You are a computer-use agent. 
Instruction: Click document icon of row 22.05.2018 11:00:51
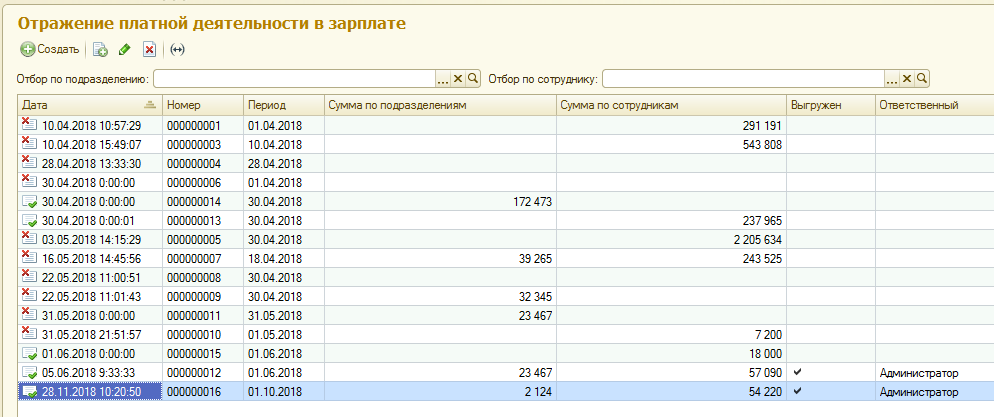click(29, 277)
